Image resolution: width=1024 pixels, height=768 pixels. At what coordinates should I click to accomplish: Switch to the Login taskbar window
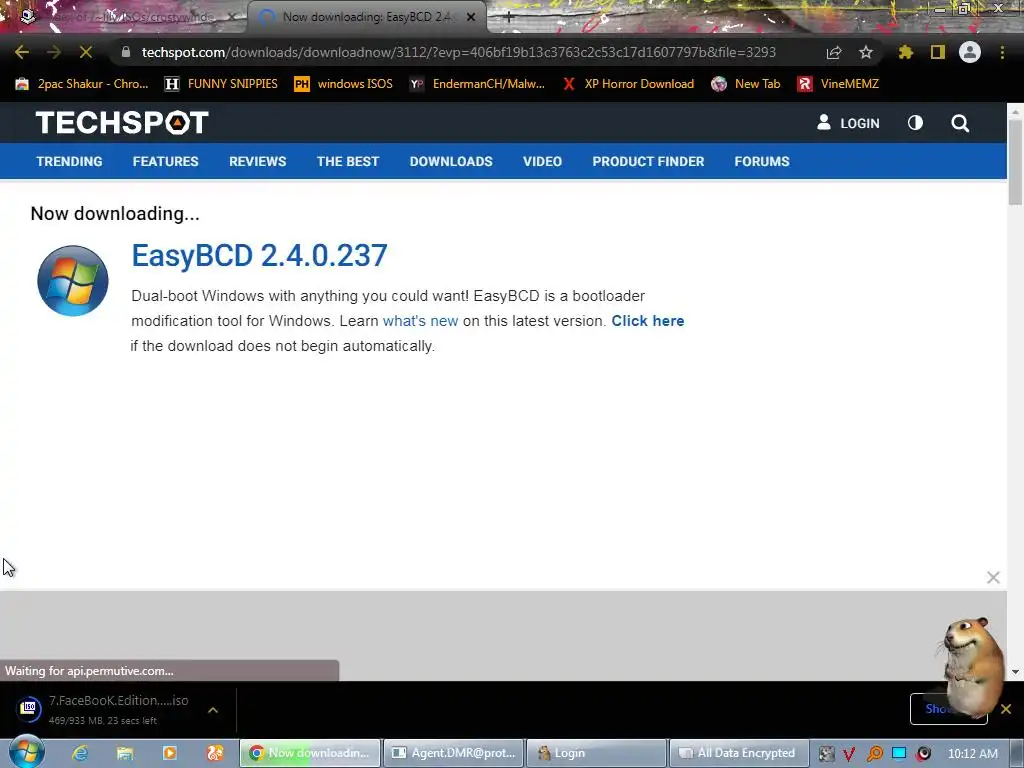596,753
